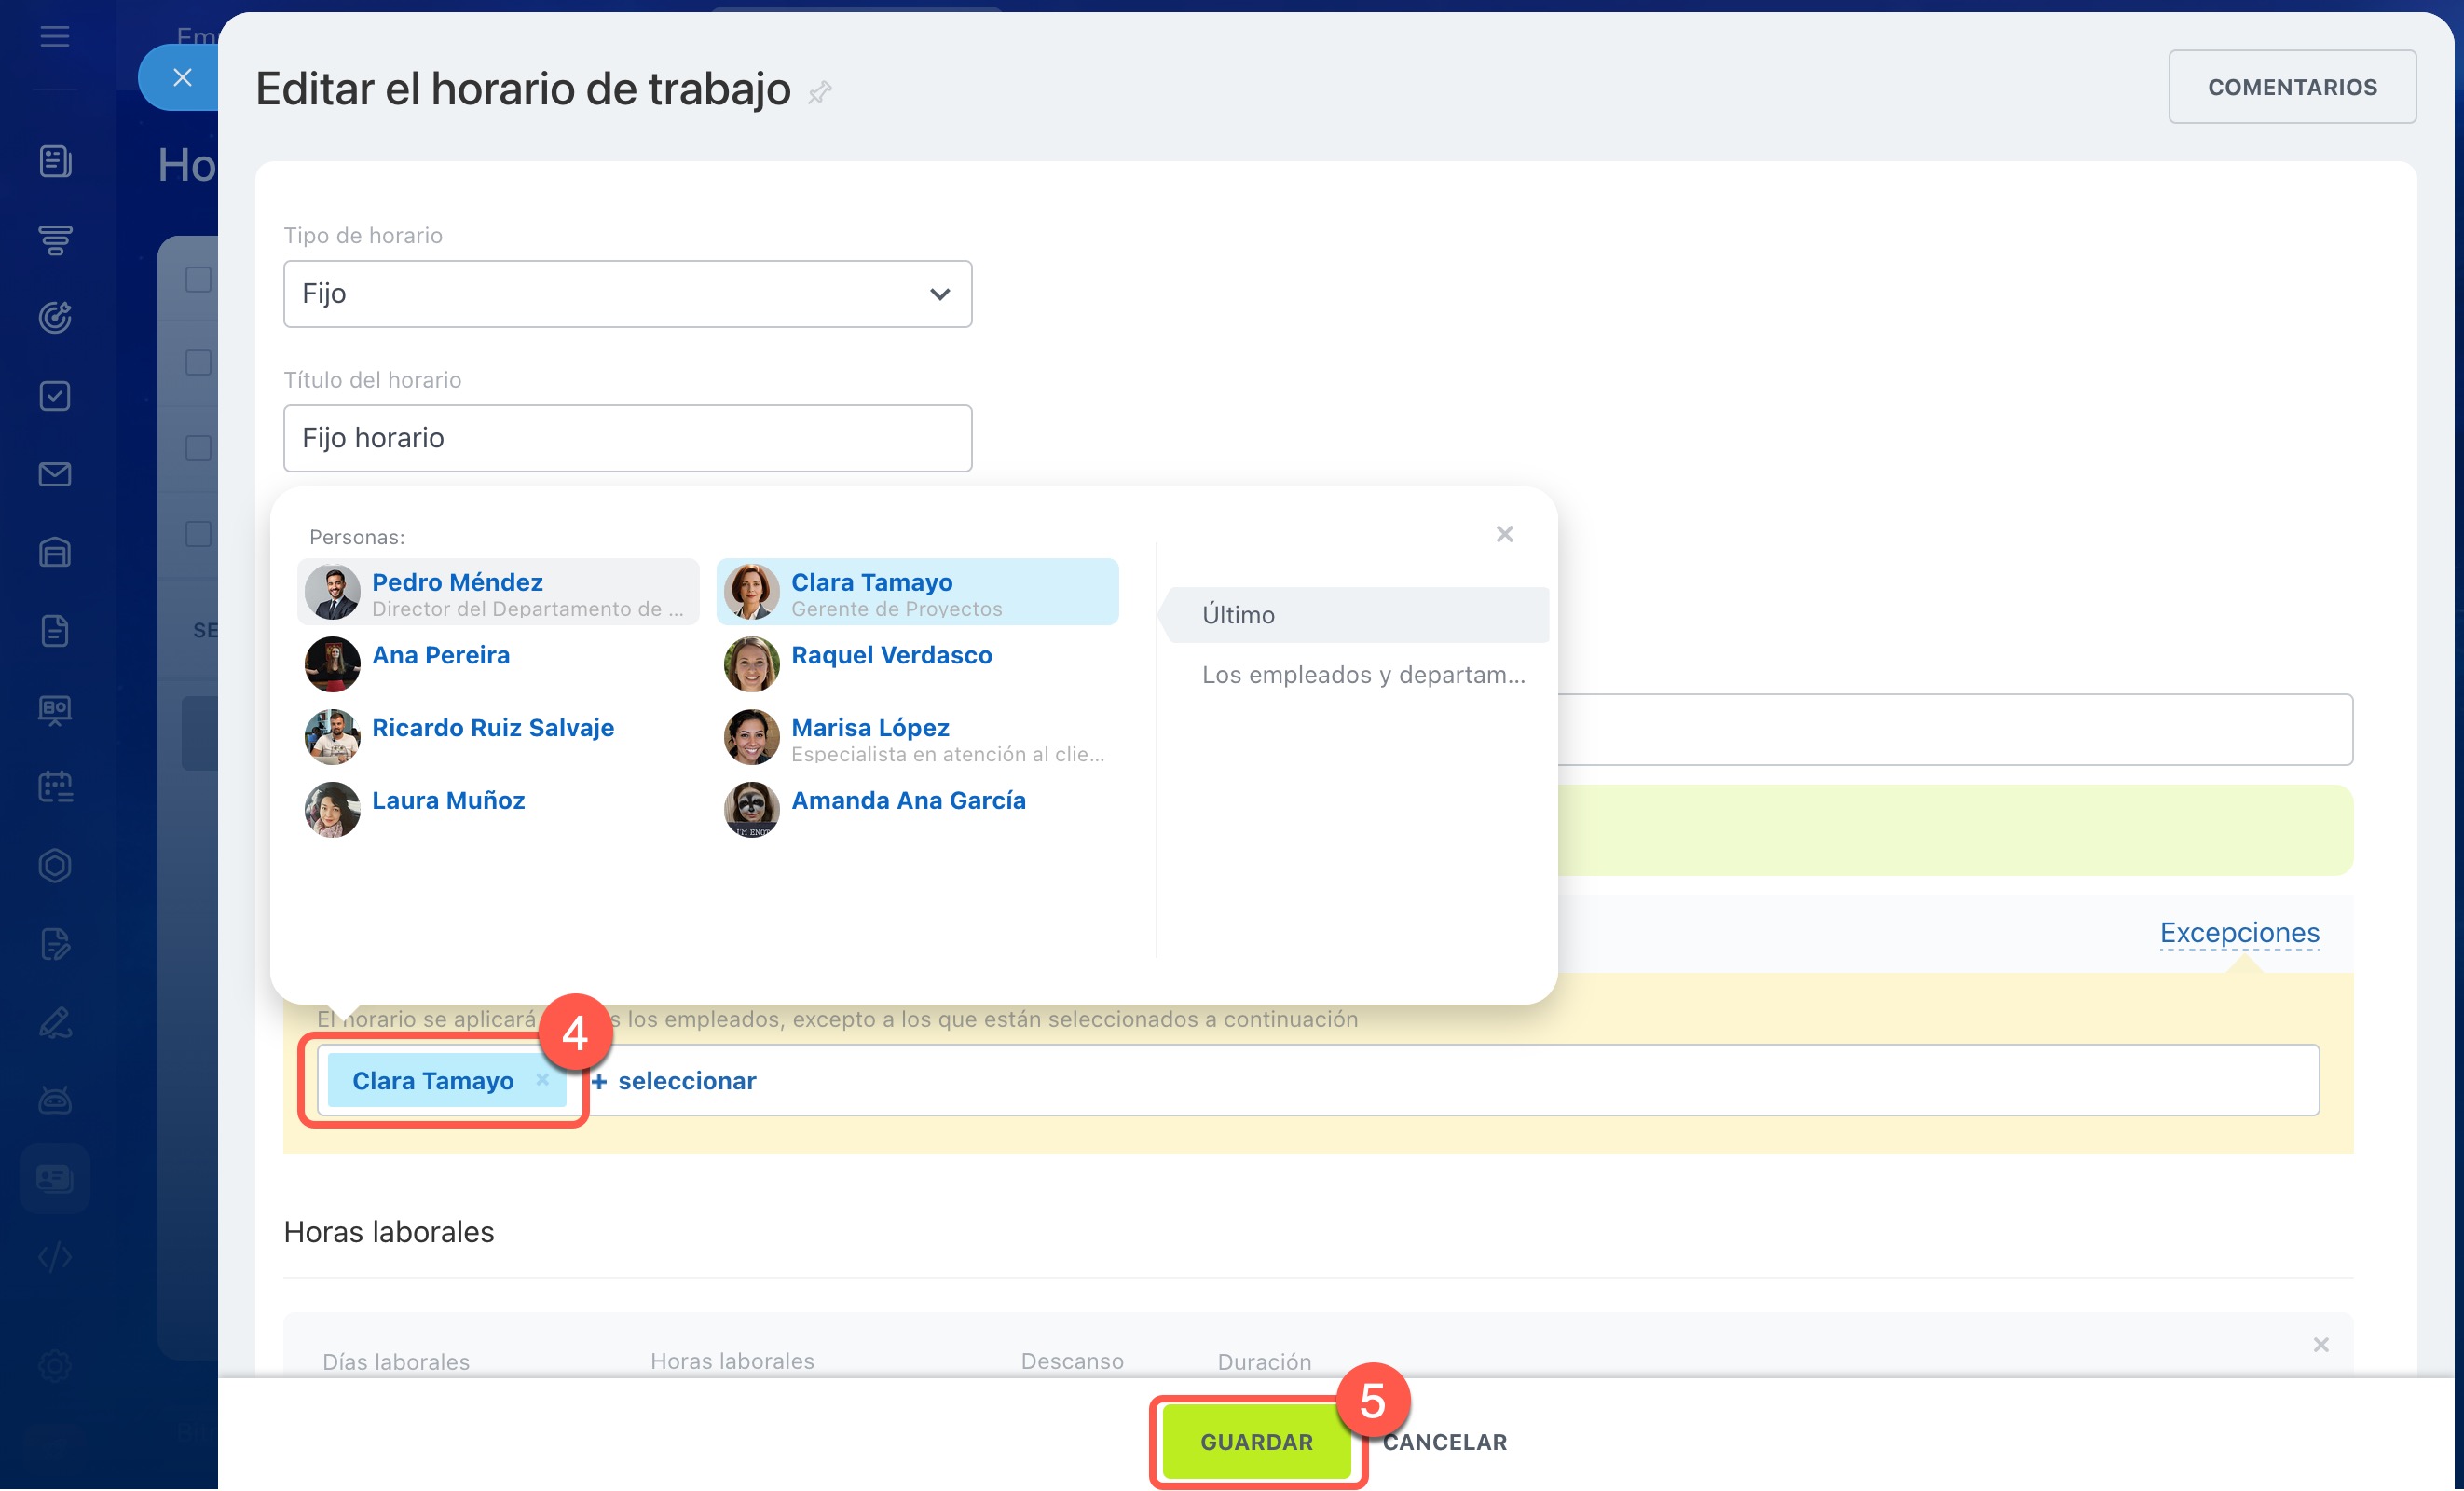
Task: Tick the second checkbox in background list
Action: point(198,363)
